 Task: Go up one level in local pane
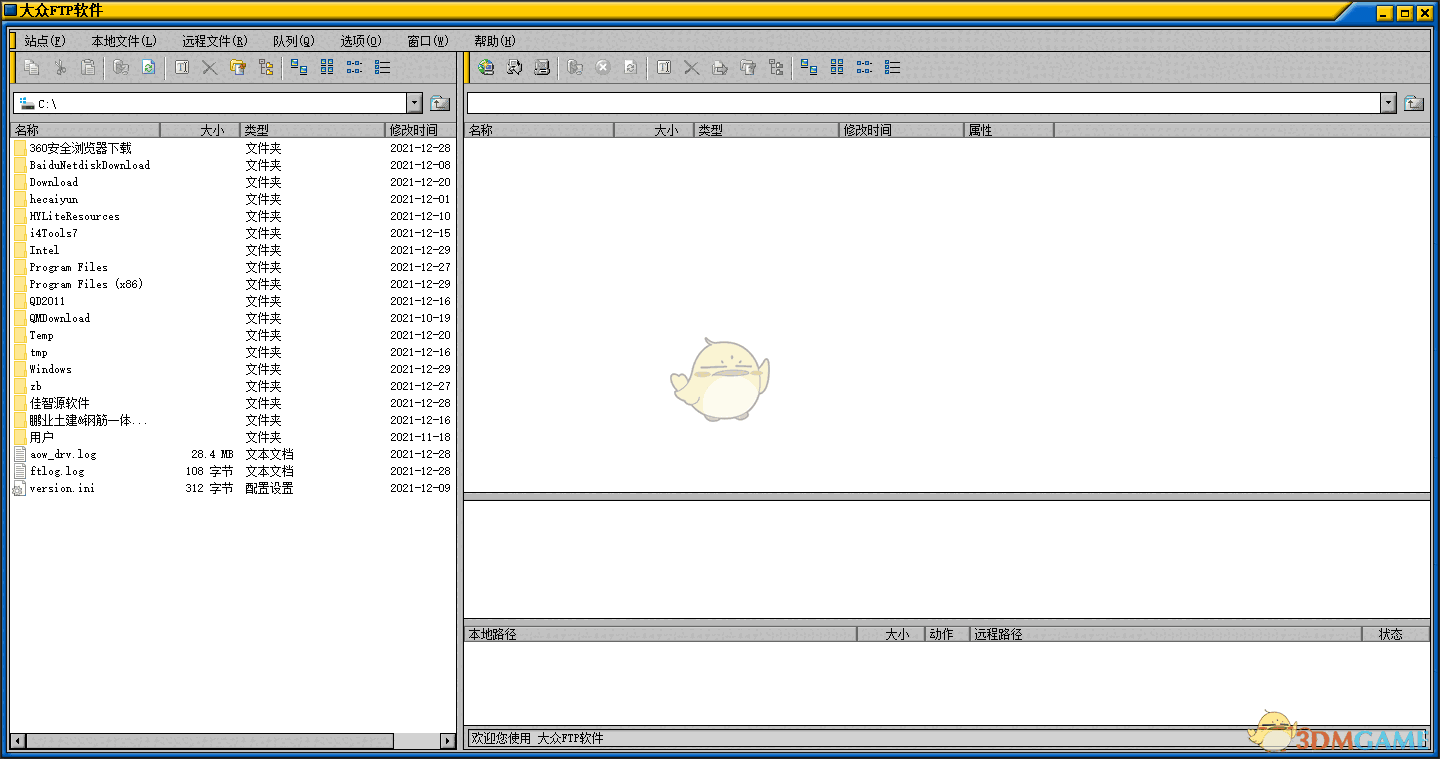click(x=440, y=103)
